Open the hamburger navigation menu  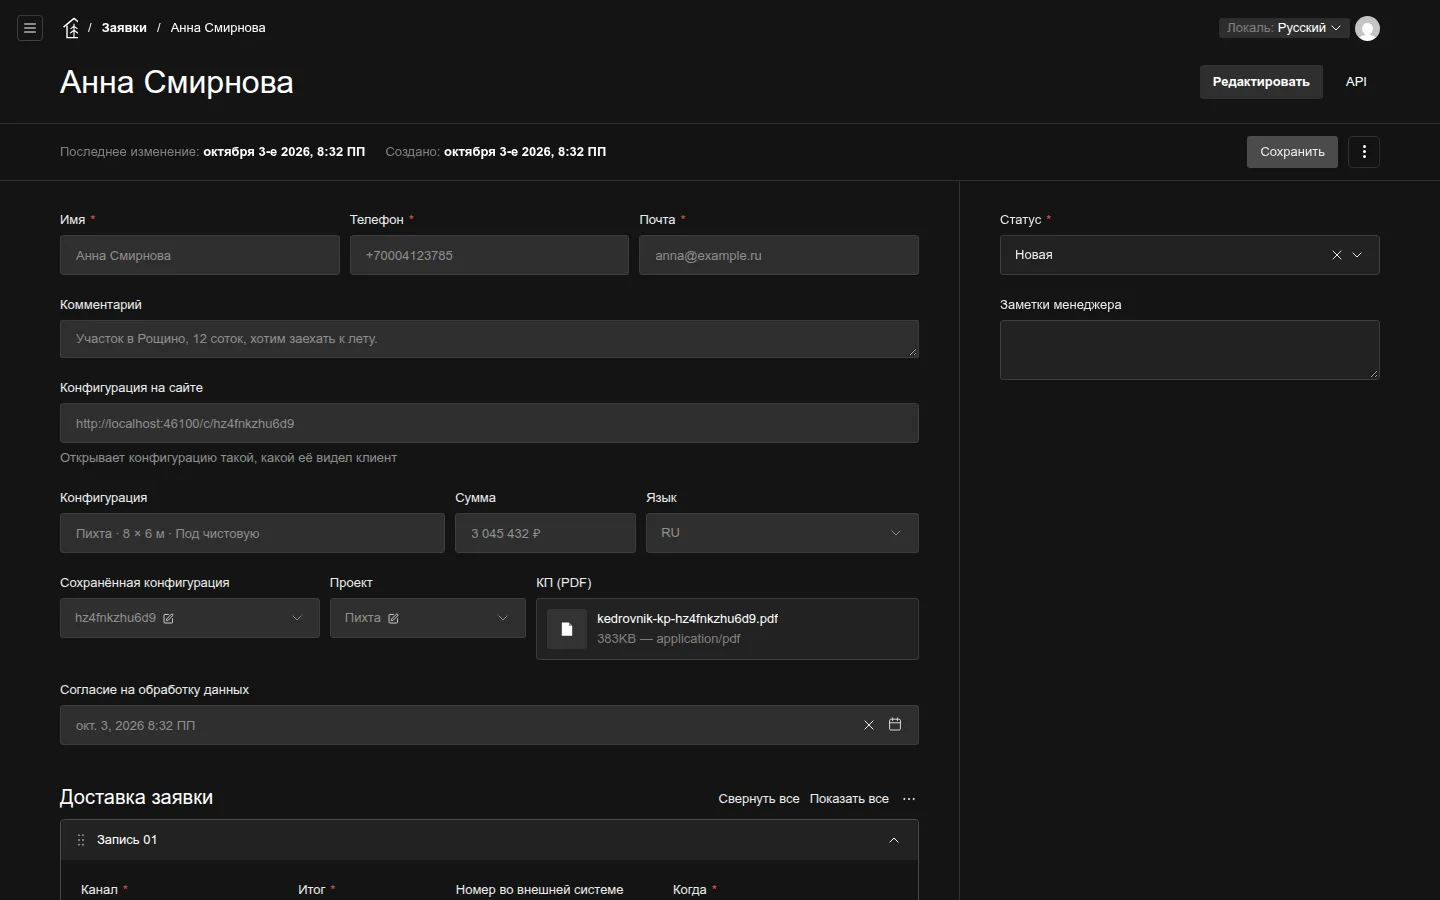click(x=30, y=28)
